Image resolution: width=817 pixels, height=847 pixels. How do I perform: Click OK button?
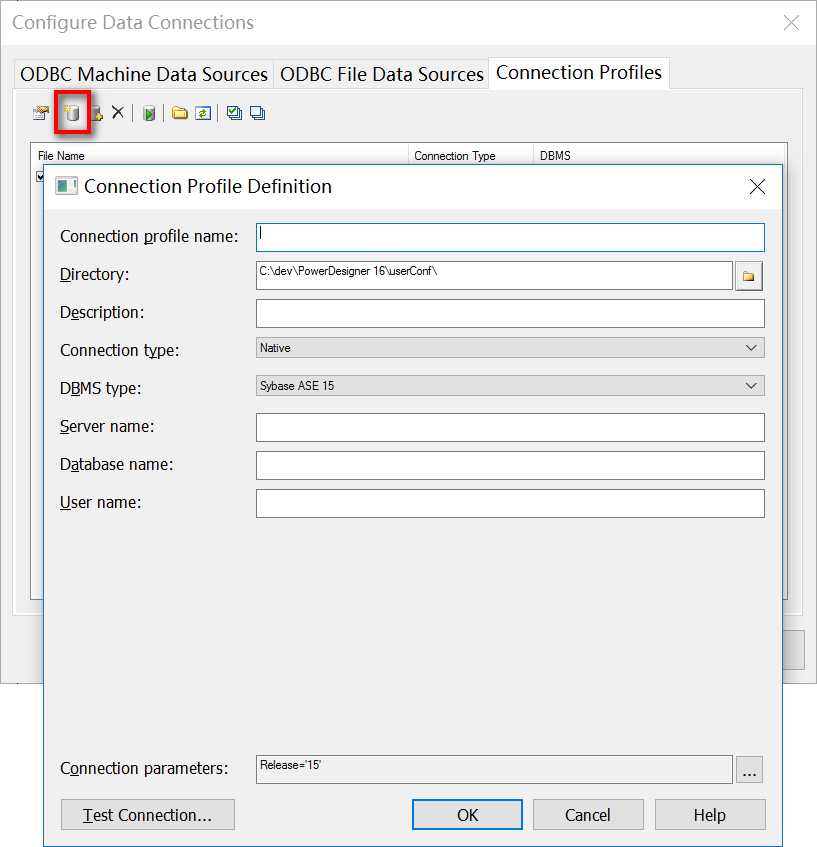coord(467,815)
